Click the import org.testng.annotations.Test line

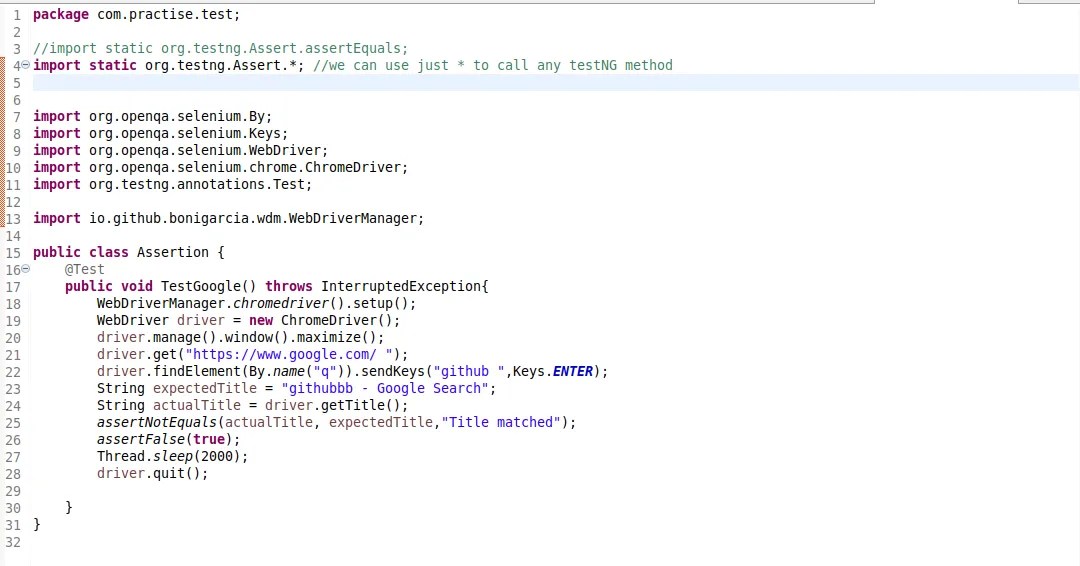[x=172, y=185]
